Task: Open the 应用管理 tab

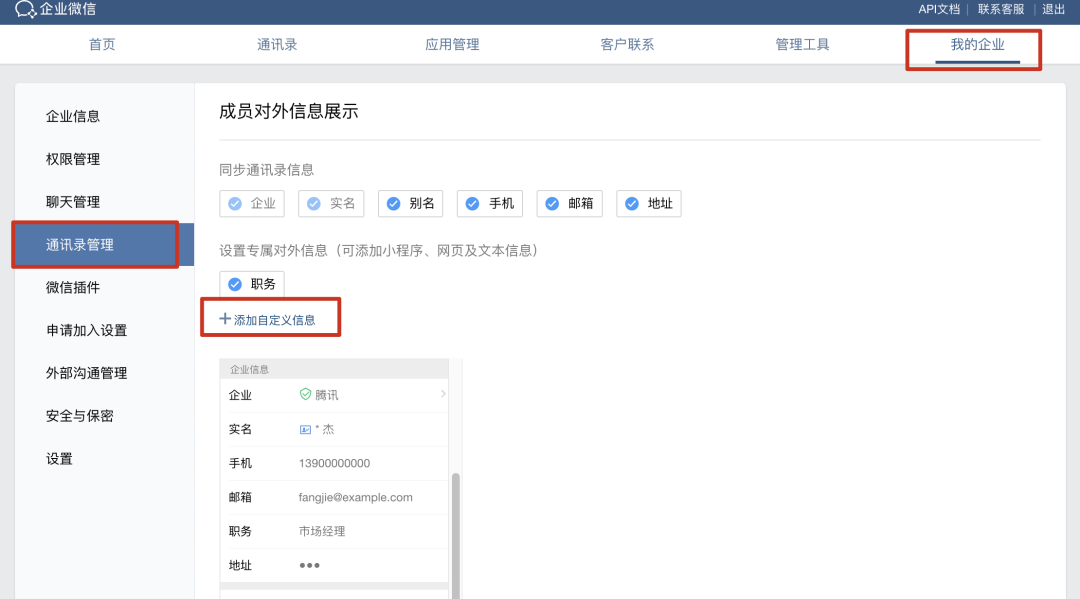Action: 451,44
